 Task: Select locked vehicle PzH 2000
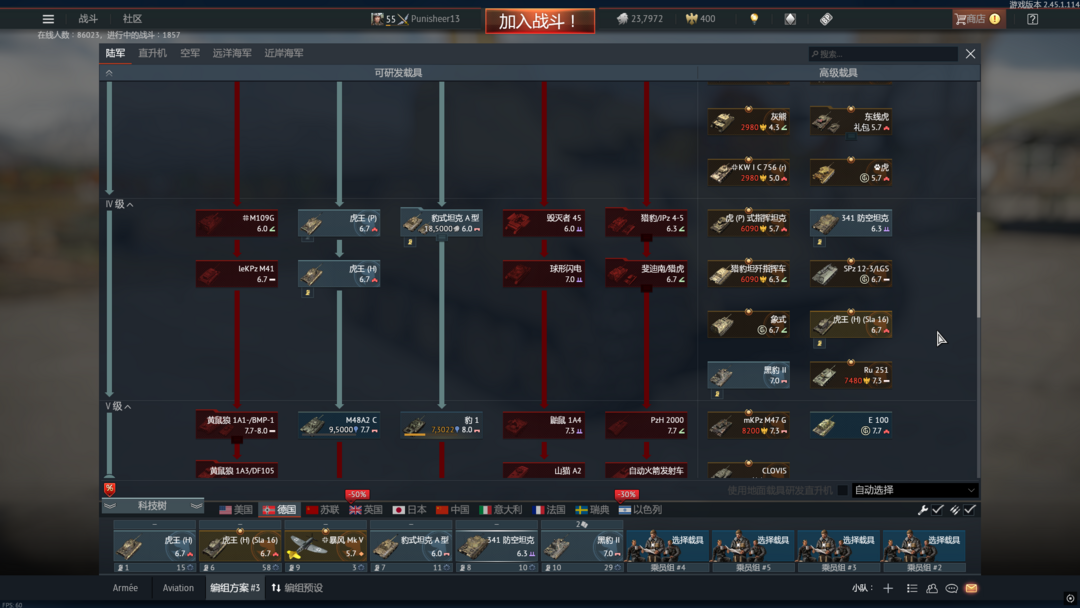(646, 425)
